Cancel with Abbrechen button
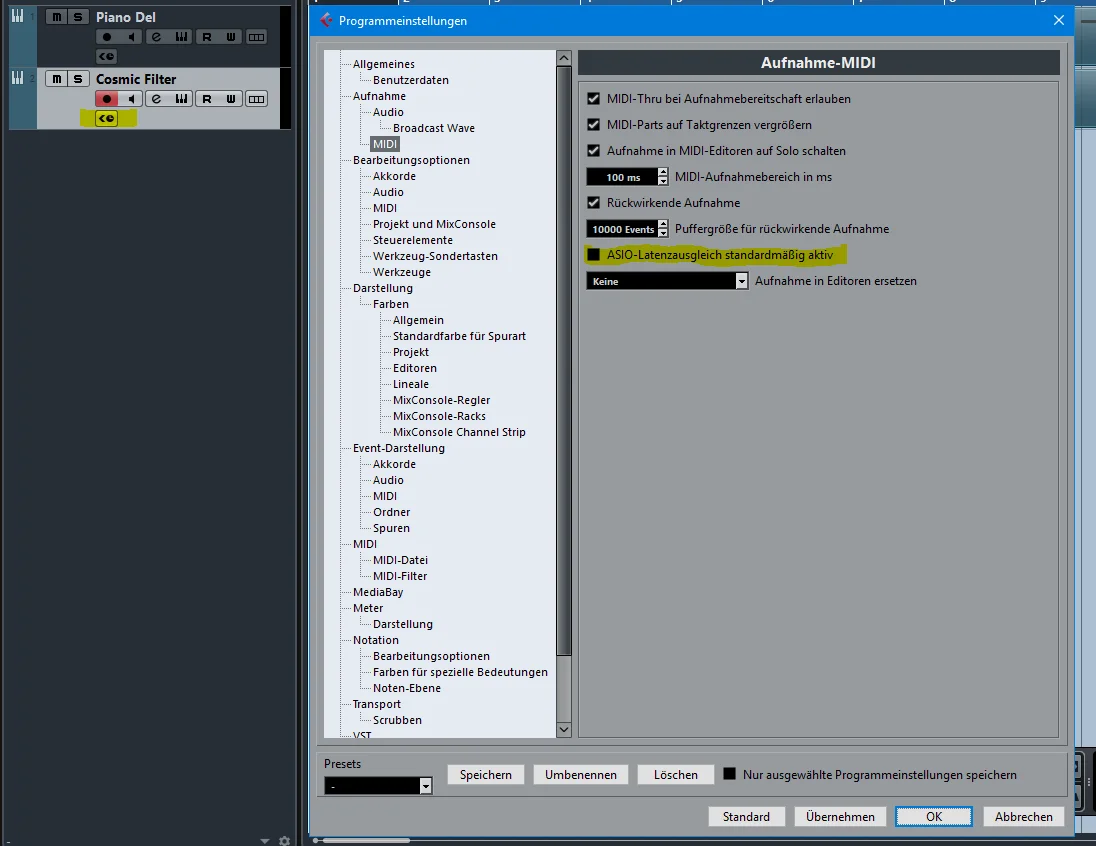This screenshot has width=1096, height=846. tap(1024, 817)
